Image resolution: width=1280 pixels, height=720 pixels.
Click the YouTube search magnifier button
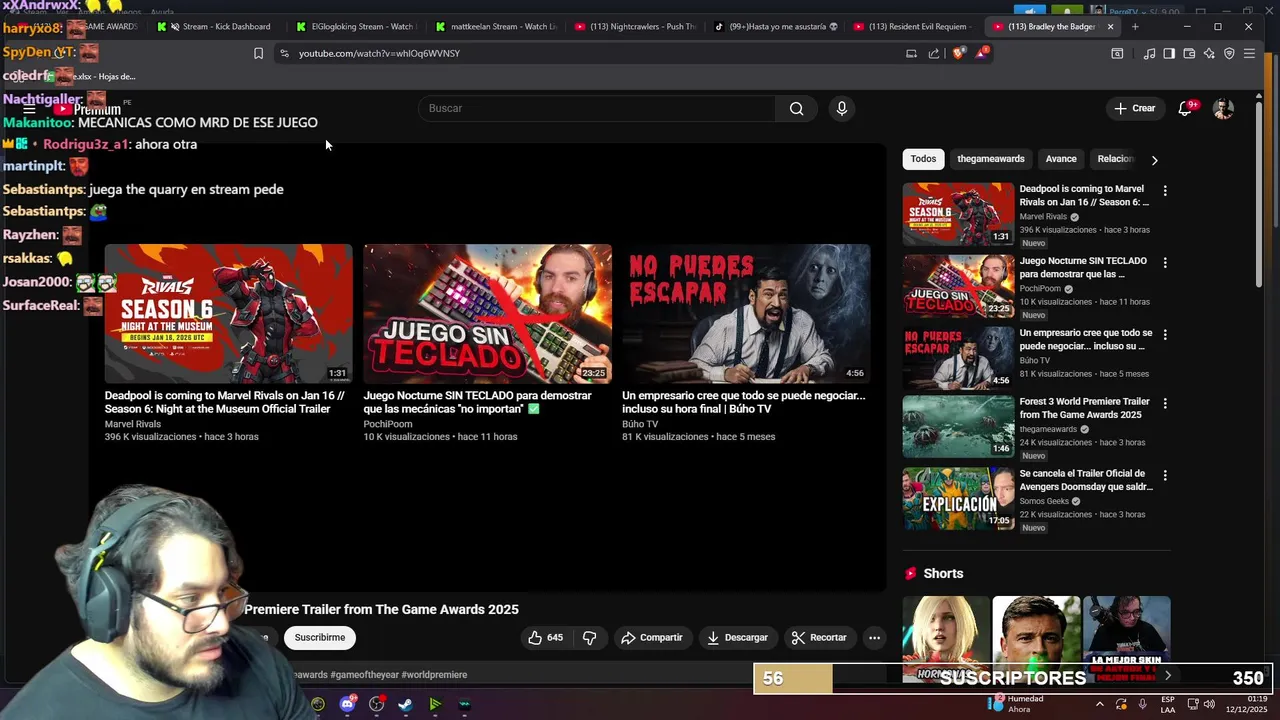coord(796,108)
